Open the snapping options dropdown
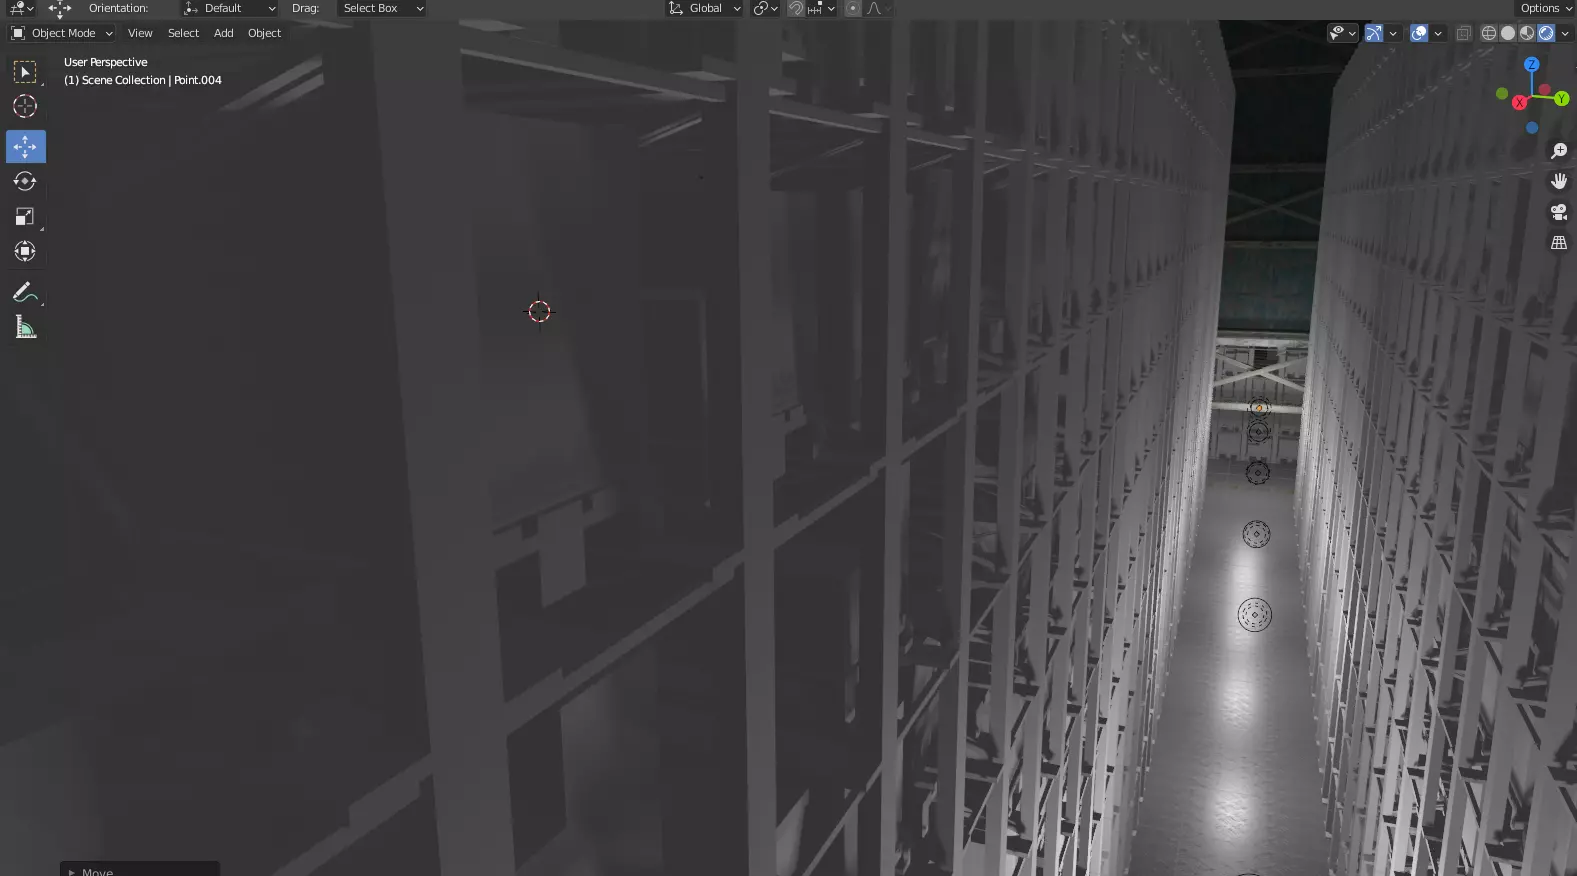 pyautogui.click(x=821, y=8)
